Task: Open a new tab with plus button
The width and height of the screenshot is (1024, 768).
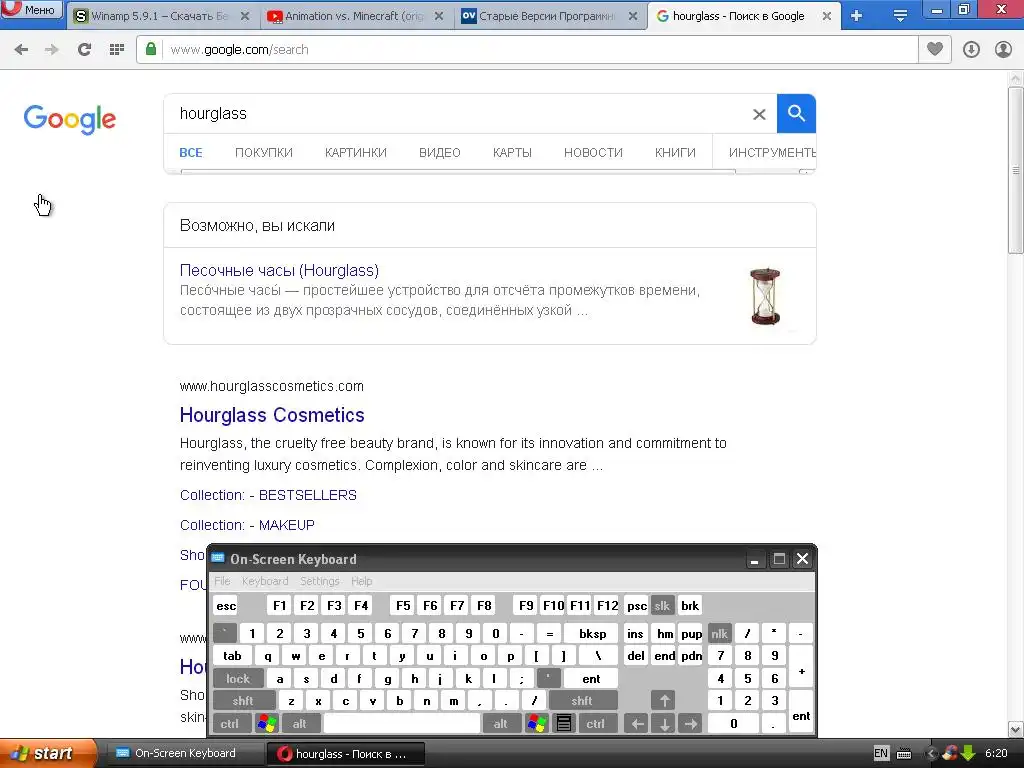Action: click(x=857, y=16)
